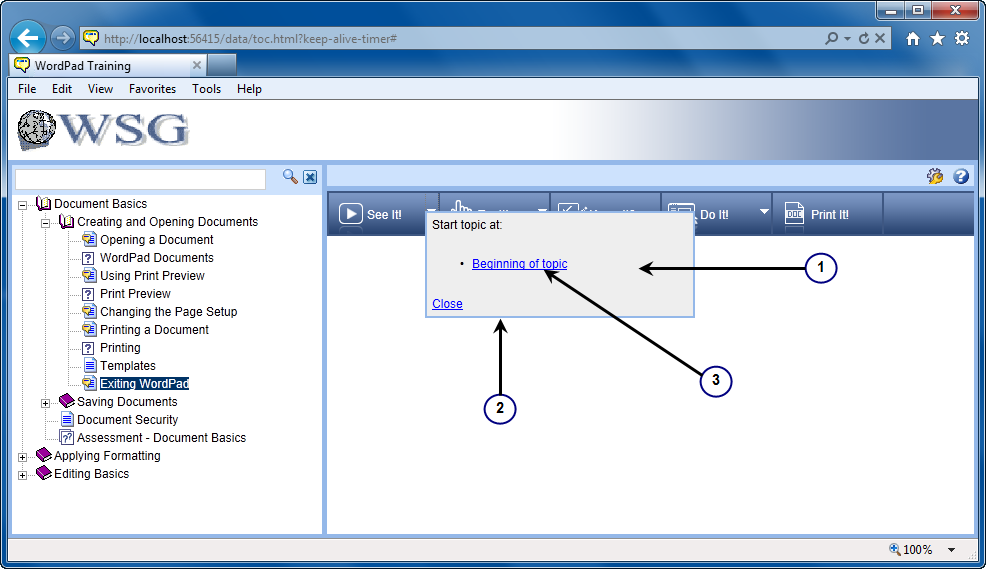The image size is (986, 569).
Task: Select the Printing a Document topic
Action: pyautogui.click(x=154, y=329)
